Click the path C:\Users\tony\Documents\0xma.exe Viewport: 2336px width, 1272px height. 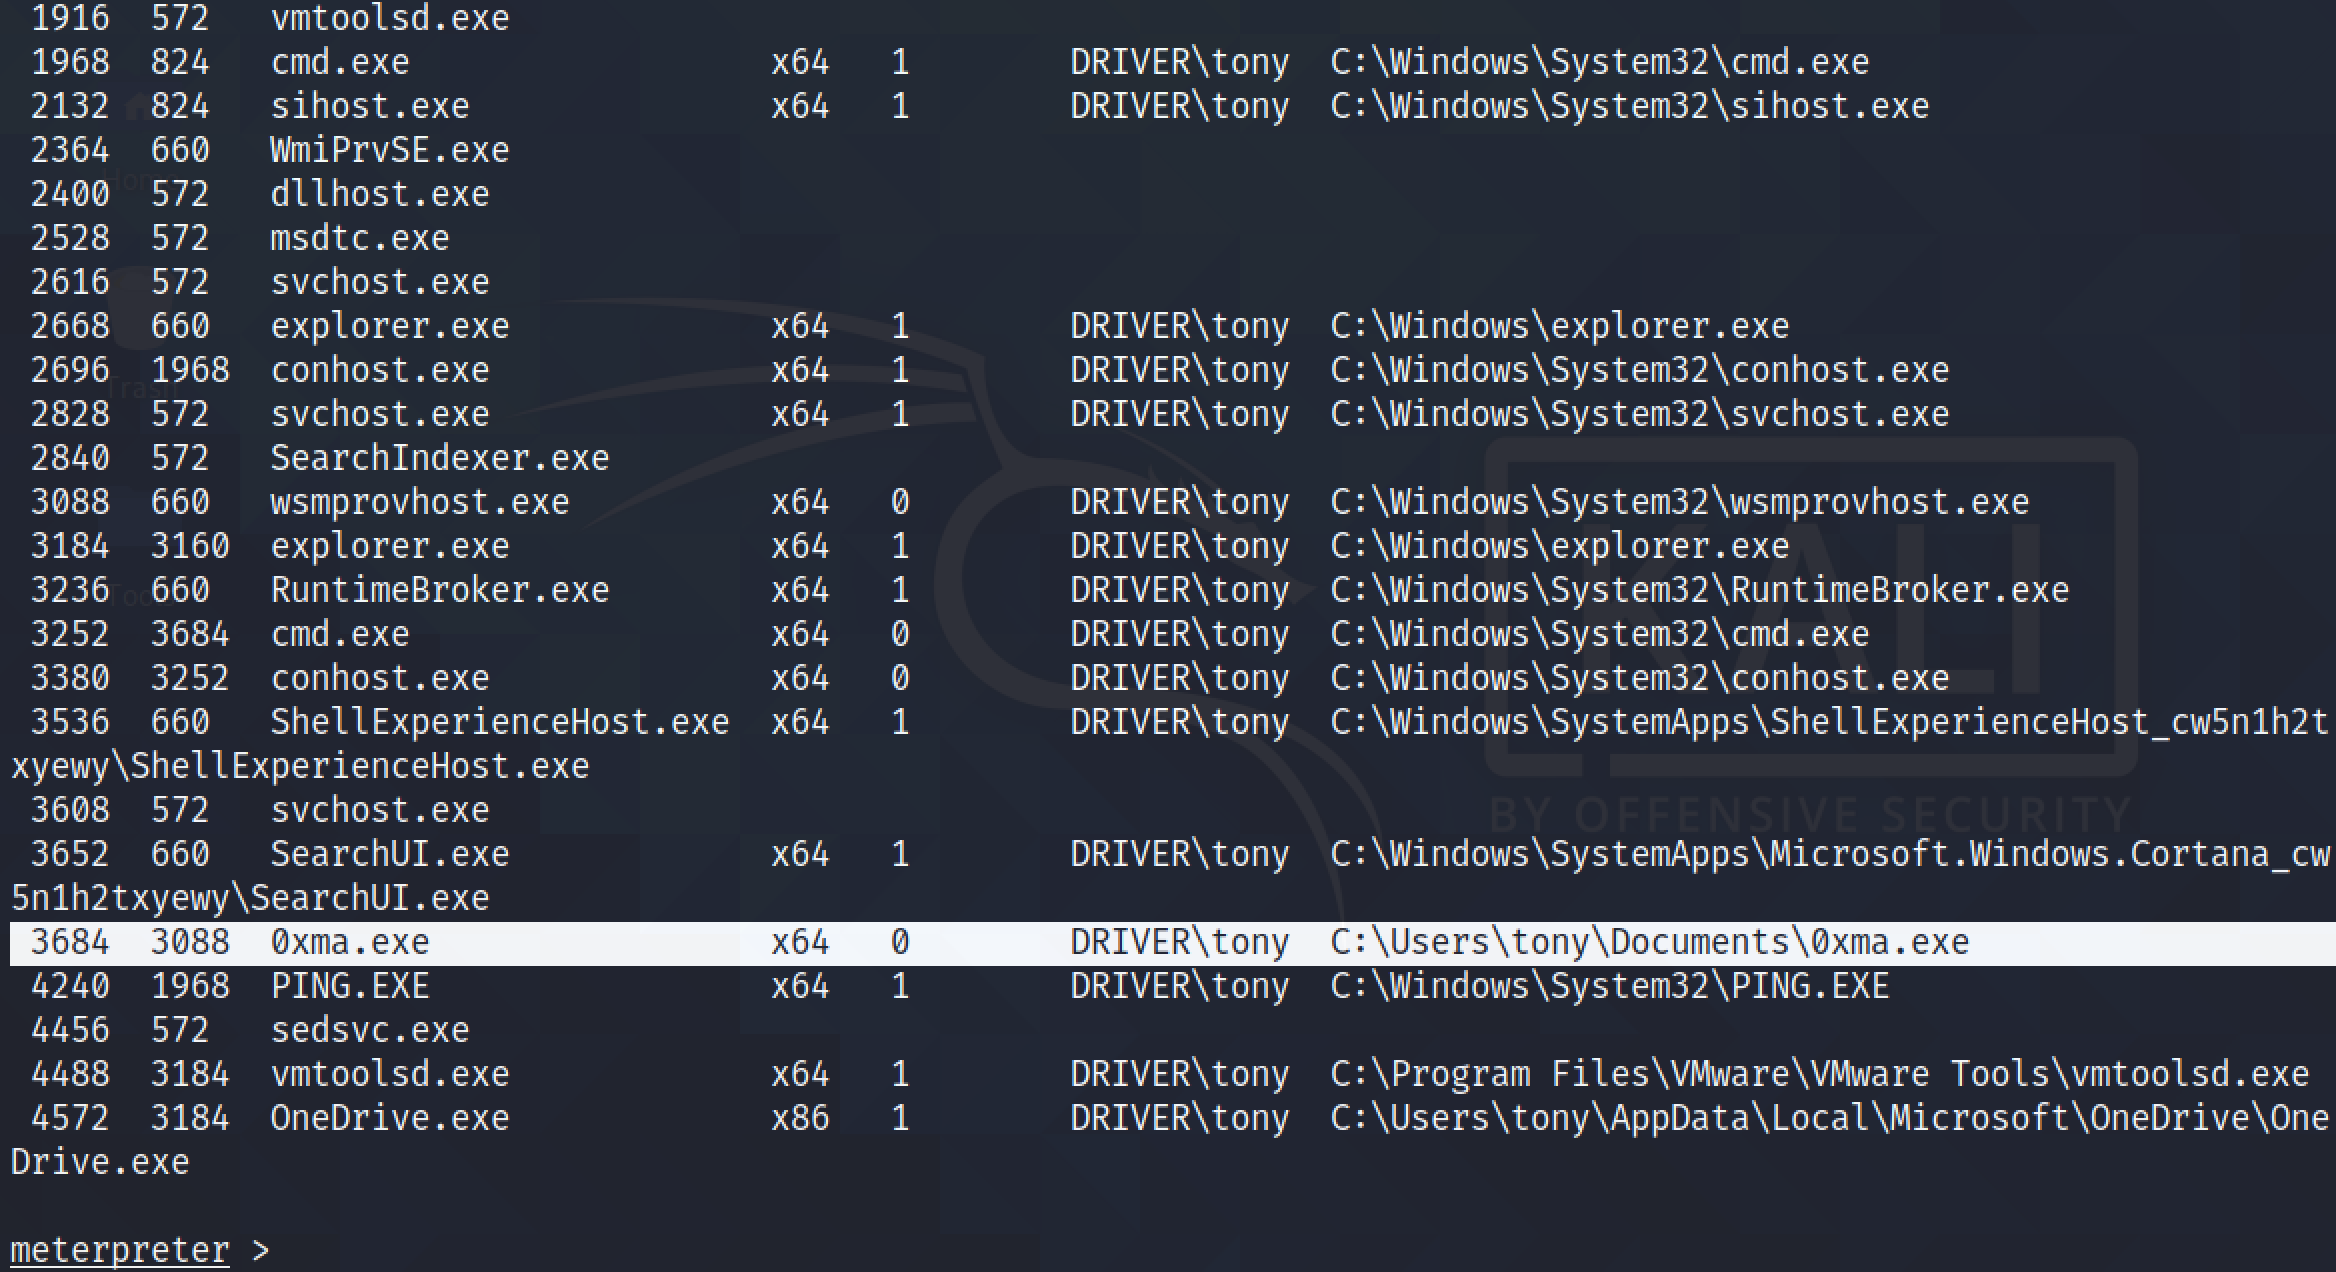[x=1650, y=942]
